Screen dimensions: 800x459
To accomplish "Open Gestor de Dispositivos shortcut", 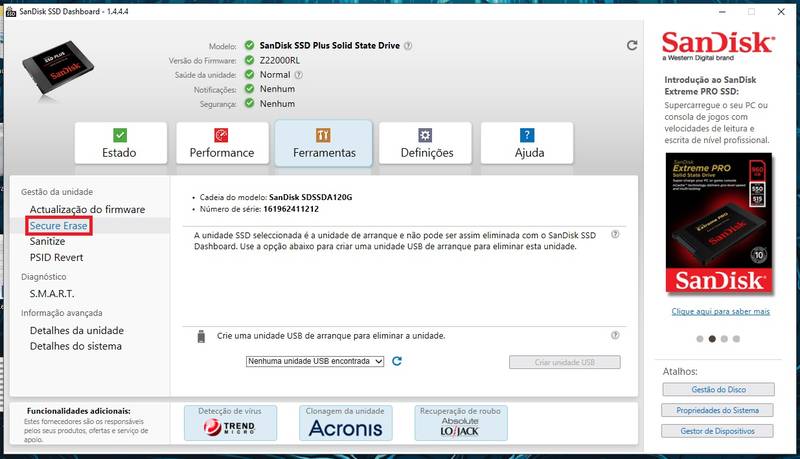I will [x=717, y=431].
